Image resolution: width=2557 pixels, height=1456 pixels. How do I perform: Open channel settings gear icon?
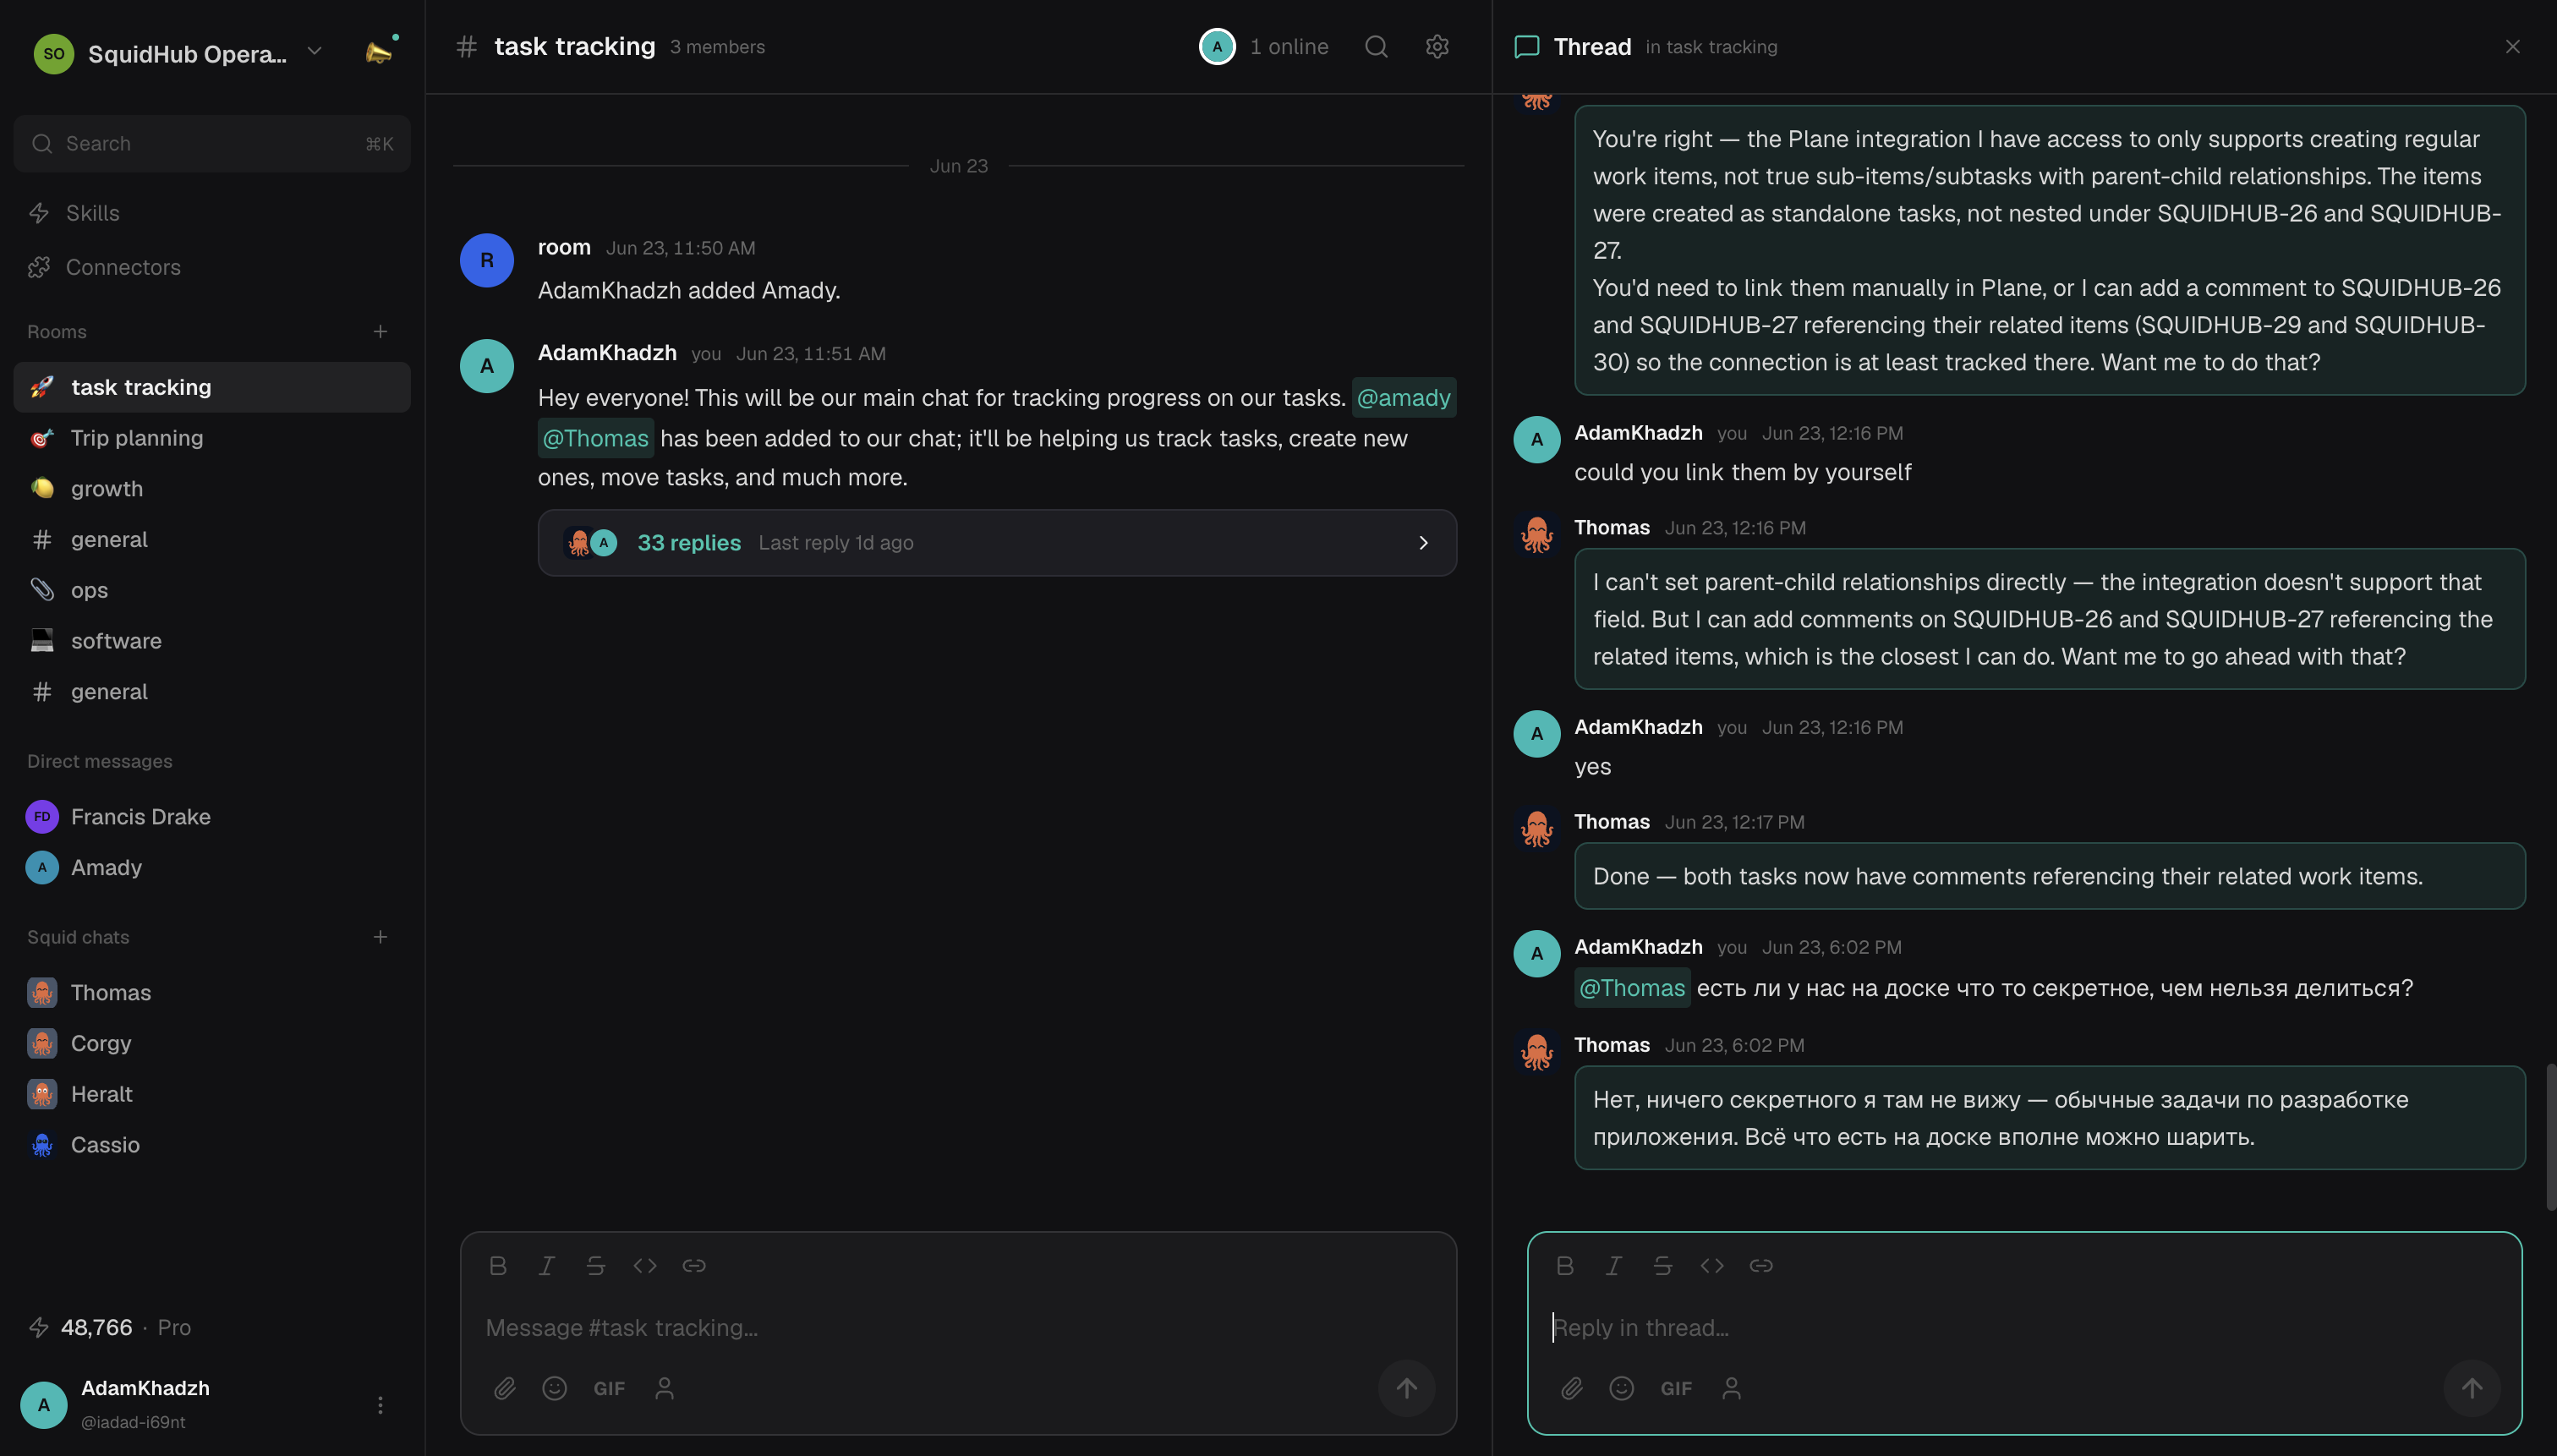click(x=1437, y=47)
